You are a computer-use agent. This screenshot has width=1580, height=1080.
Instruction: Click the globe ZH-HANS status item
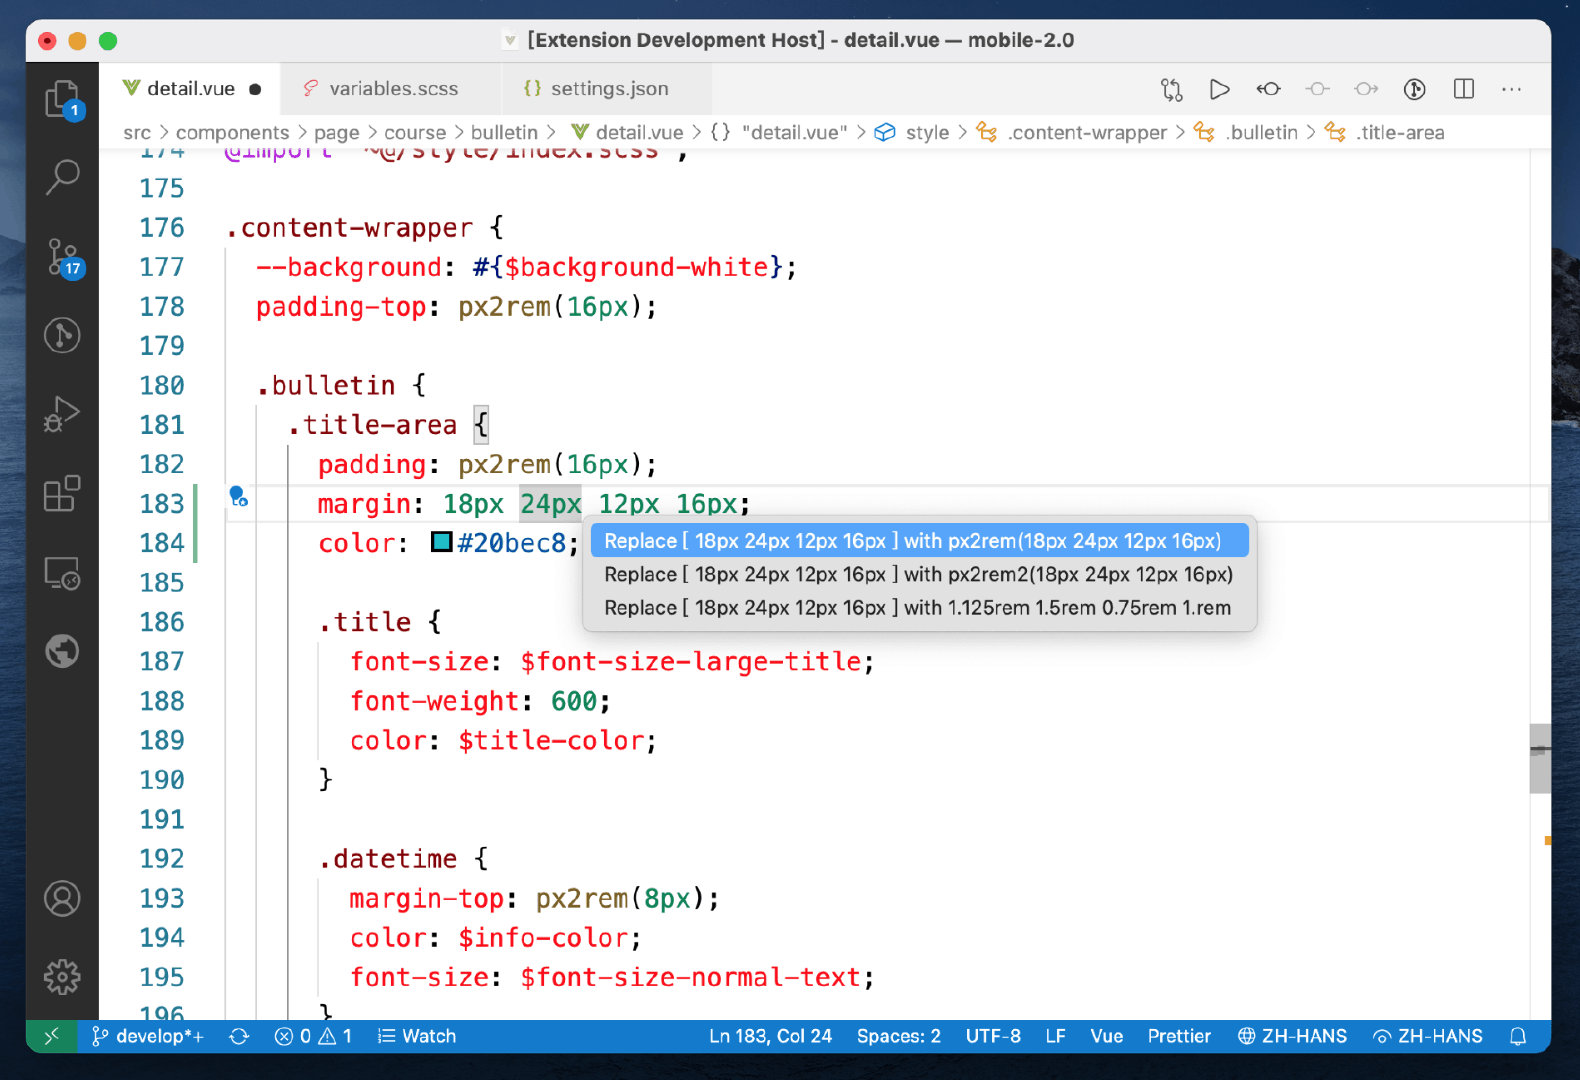point(1292,1036)
